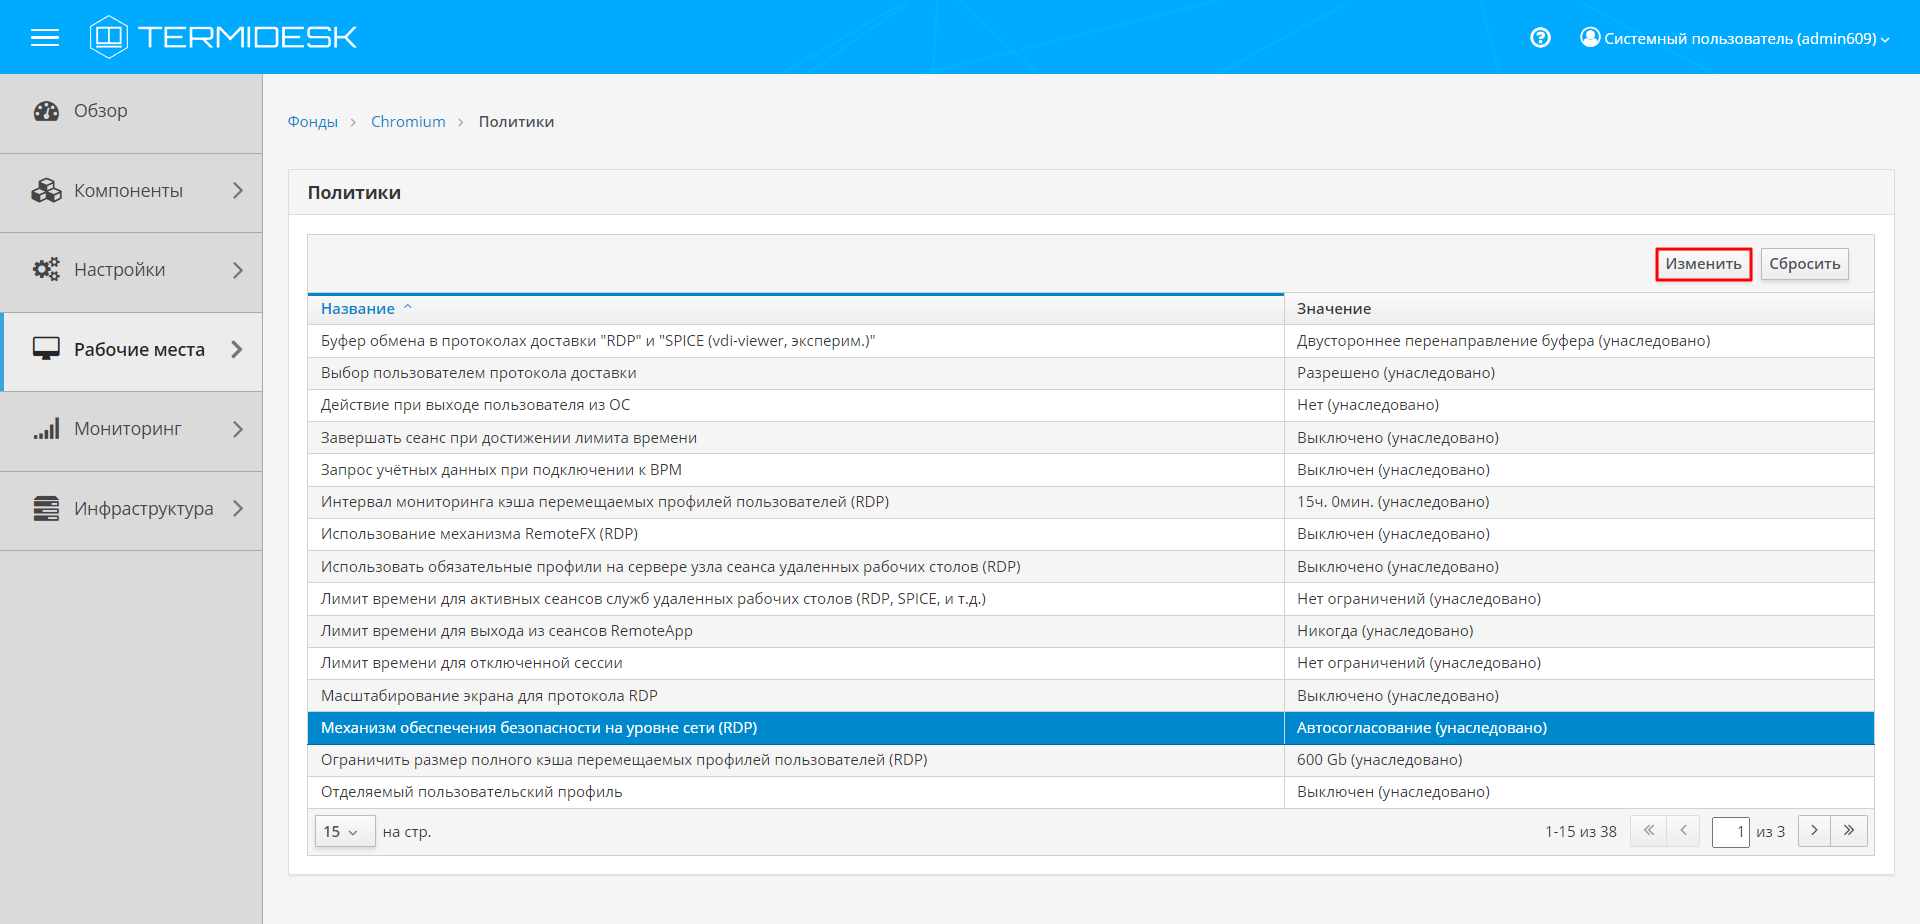1920x924 pixels.
Task: Click the Инфраструктура server icon
Action: [x=46, y=509]
